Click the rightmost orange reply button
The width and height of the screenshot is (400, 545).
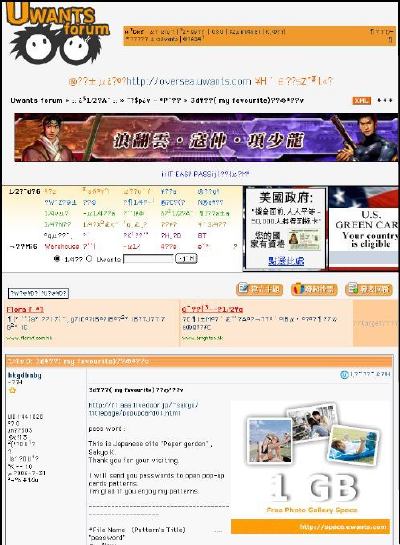pyautogui.click(x=369, y=289)
